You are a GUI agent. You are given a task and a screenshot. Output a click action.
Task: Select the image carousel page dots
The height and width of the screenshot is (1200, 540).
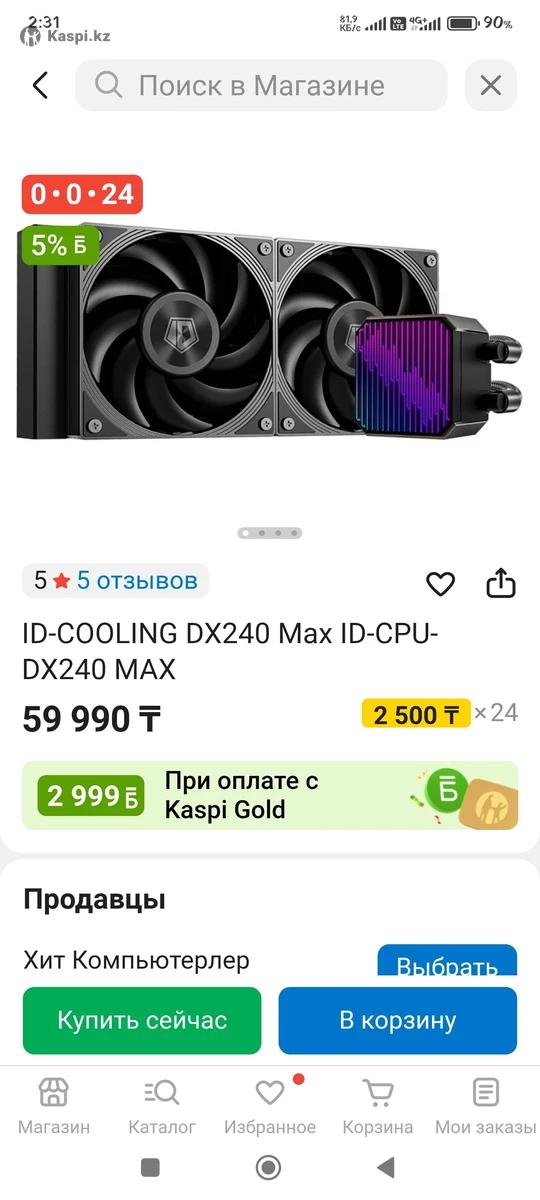point(270,533)
